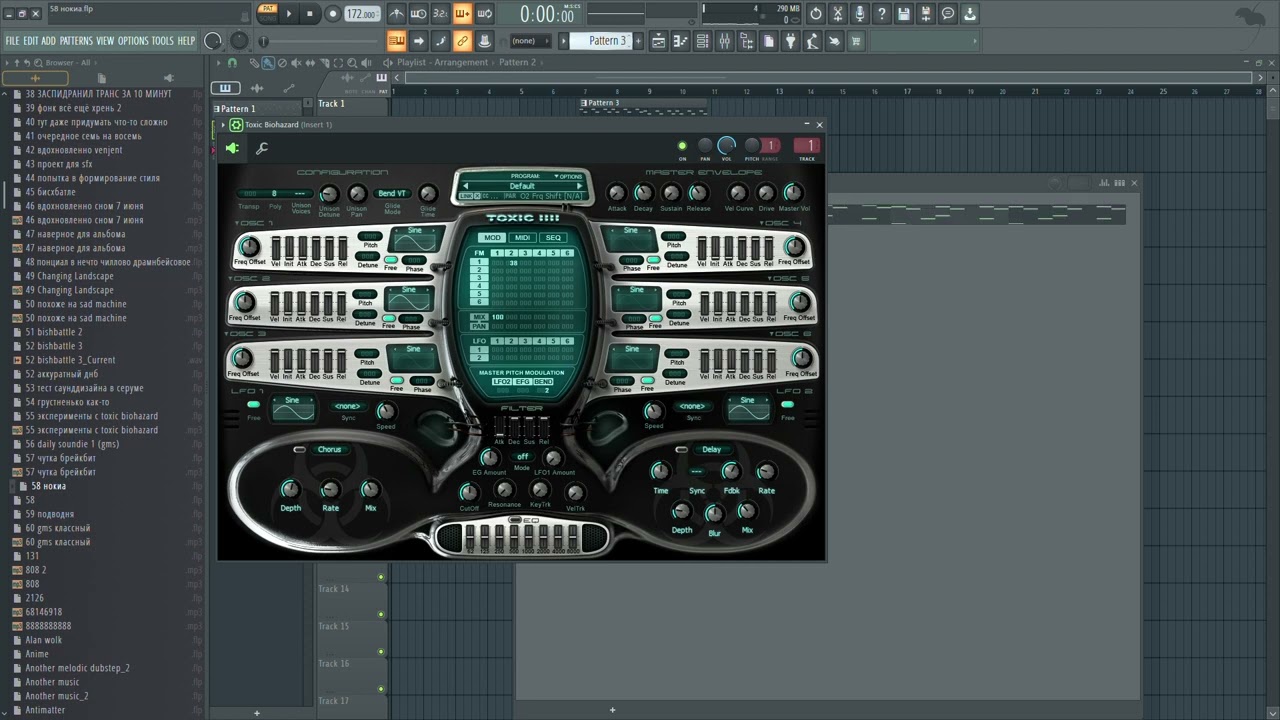Open the plugin wrench settings in Toxic Biohazard
The image size is (1280, 720).
click(262, 149)
